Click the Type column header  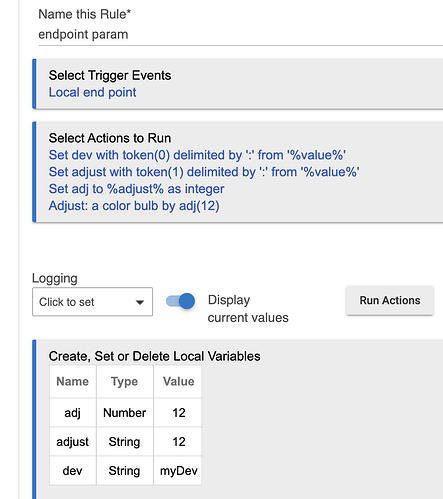coord(124,381)
